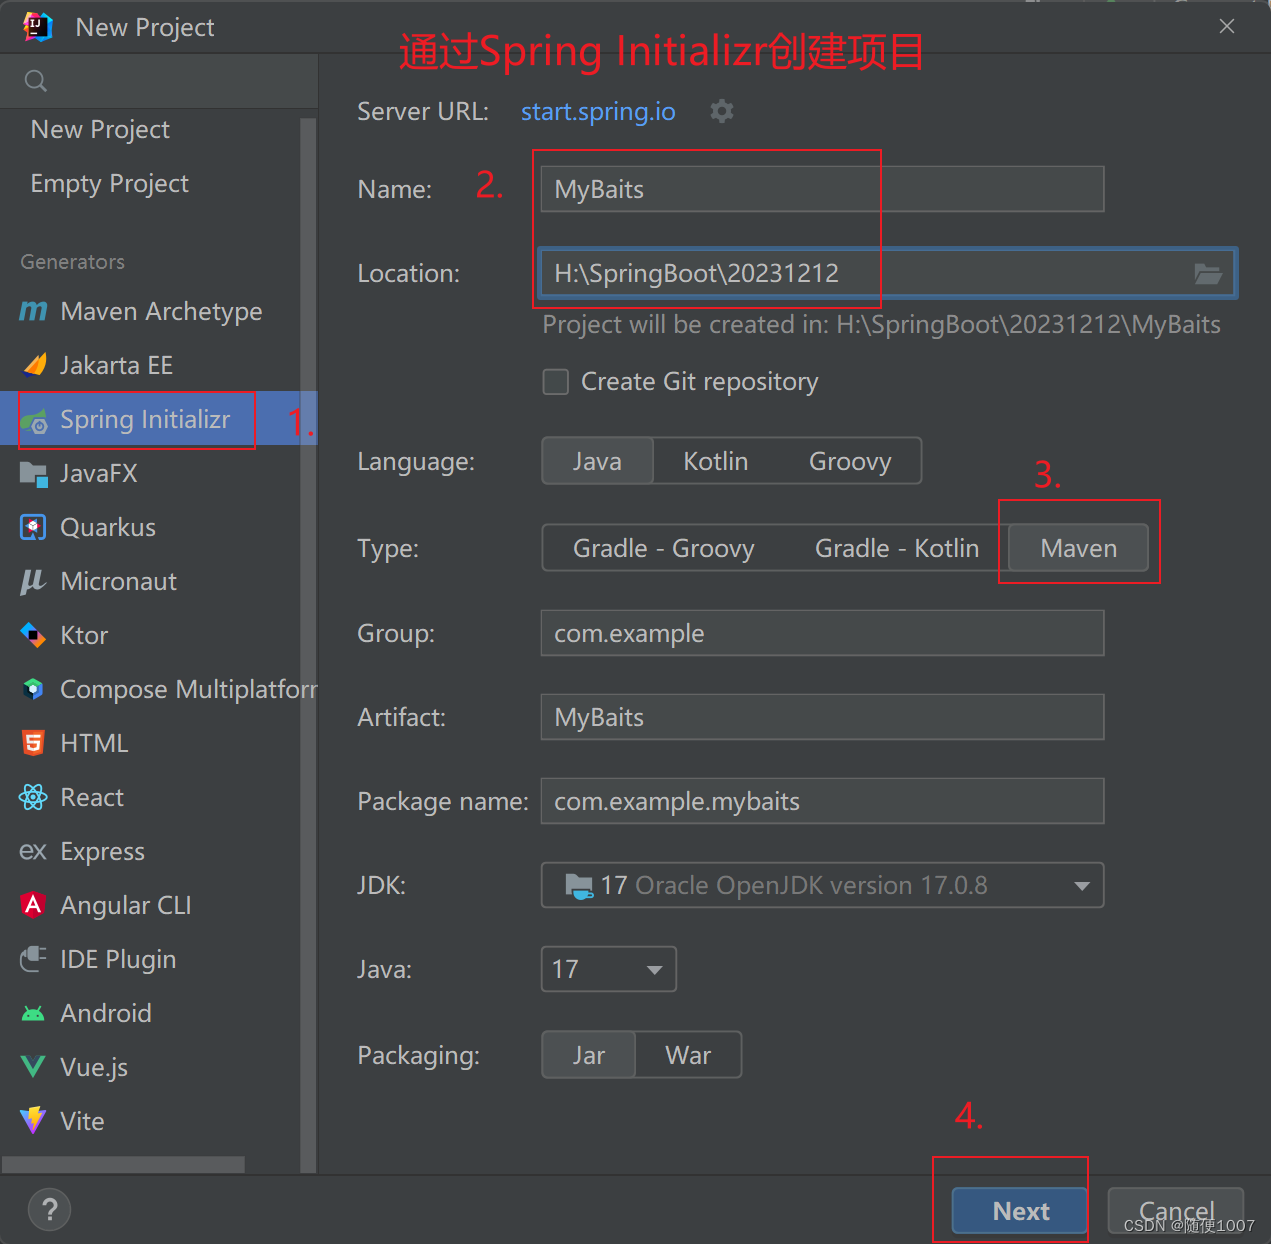Click the browse folder icon in Location field
Image resolution: width=1271 pixels, height=1244 pixels.
(x=1208, y=273)
